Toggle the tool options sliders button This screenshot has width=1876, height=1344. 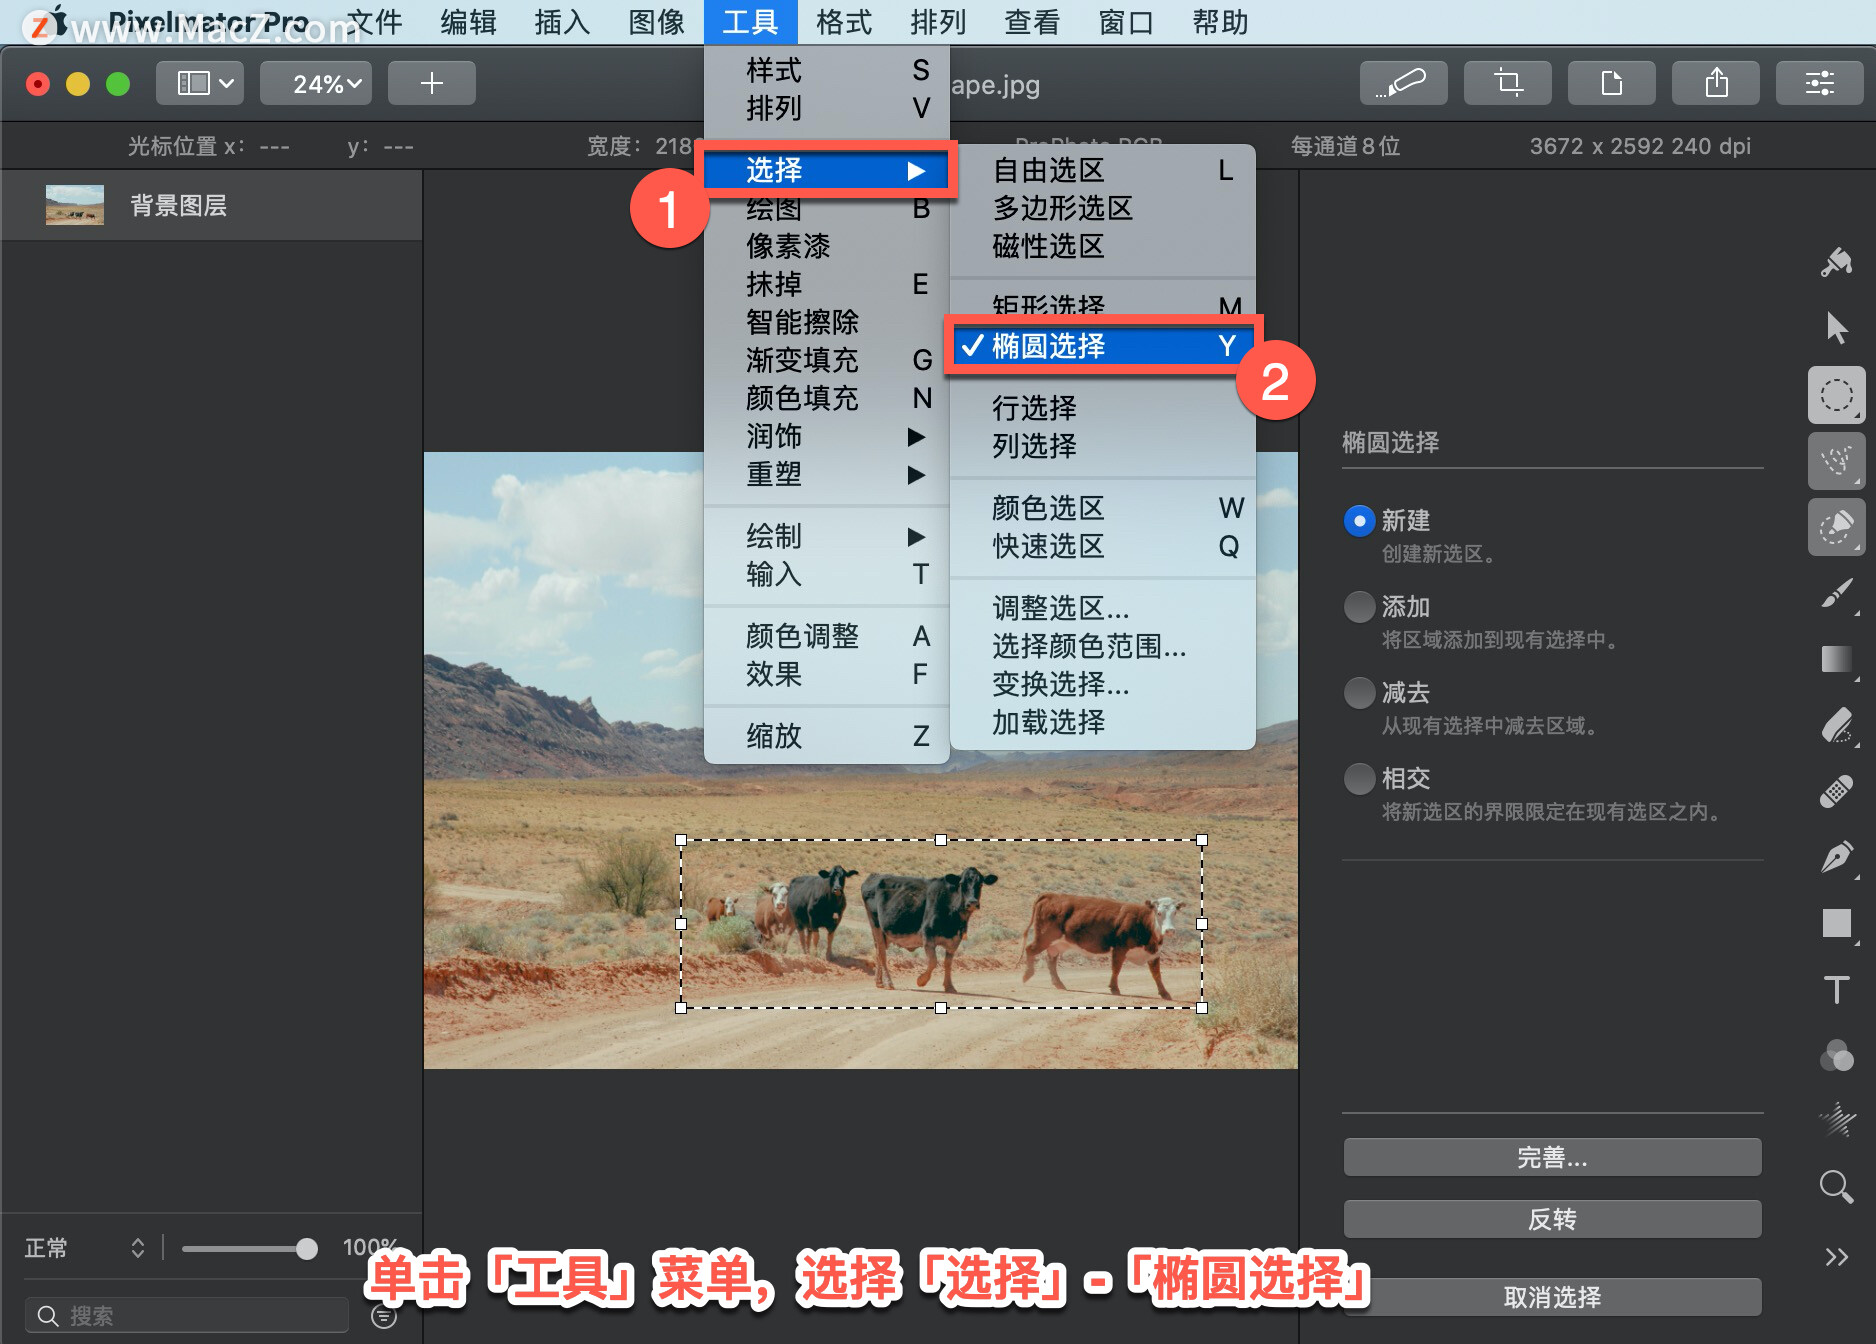point(1819,83)
